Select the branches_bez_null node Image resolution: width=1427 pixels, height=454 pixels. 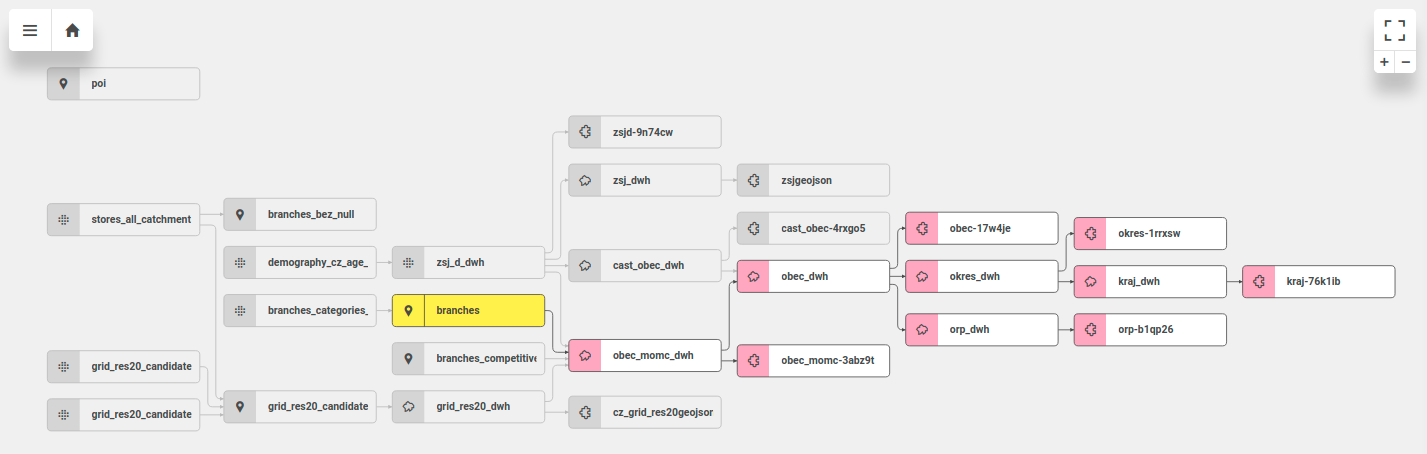310,214
